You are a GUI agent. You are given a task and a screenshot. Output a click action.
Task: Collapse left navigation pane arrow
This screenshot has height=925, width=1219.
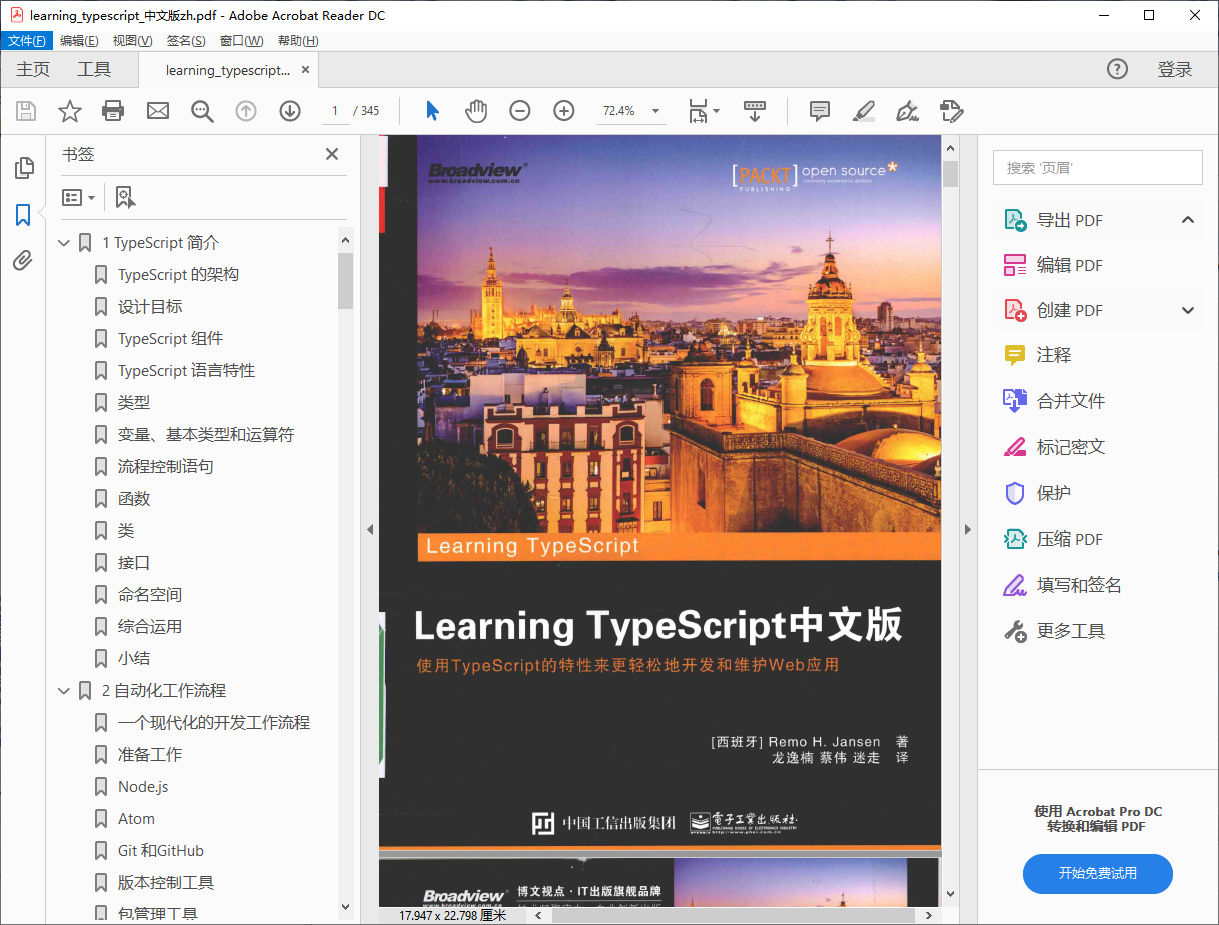coord(369,529)
